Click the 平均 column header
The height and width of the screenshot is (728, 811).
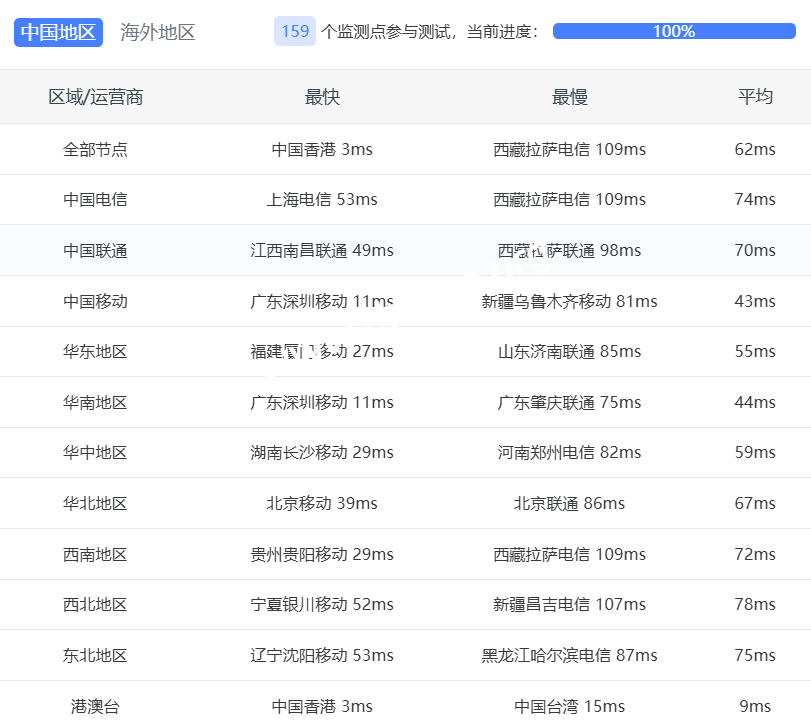click(x=755, y=97)
